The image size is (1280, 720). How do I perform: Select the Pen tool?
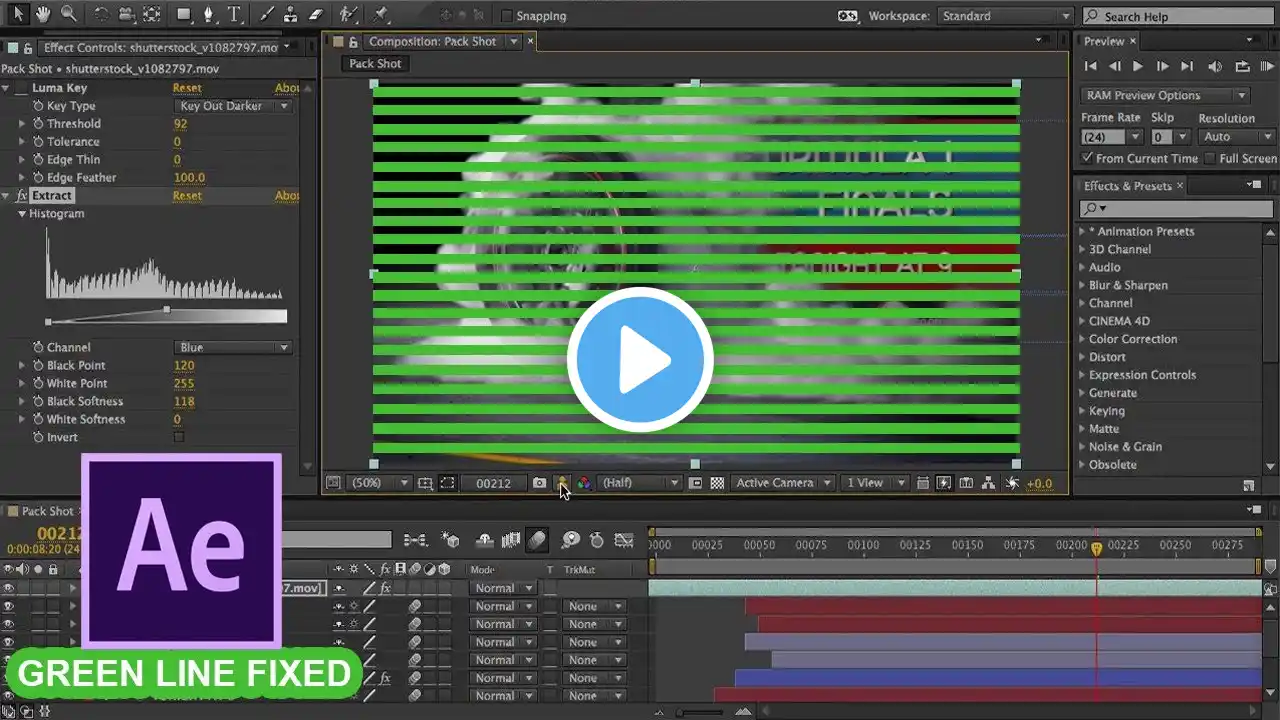(209, 14)
